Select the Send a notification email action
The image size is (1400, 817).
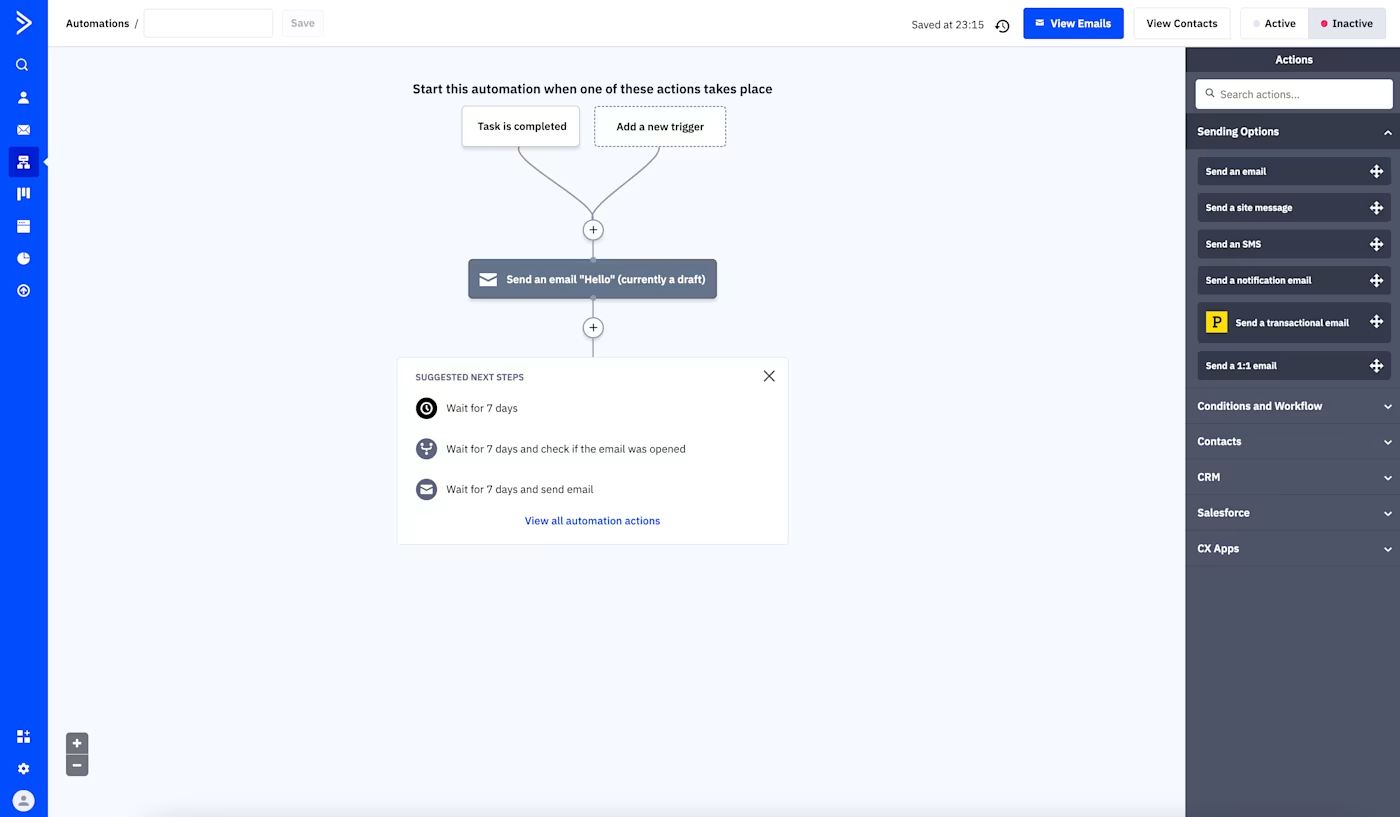tap(1294, 280)
